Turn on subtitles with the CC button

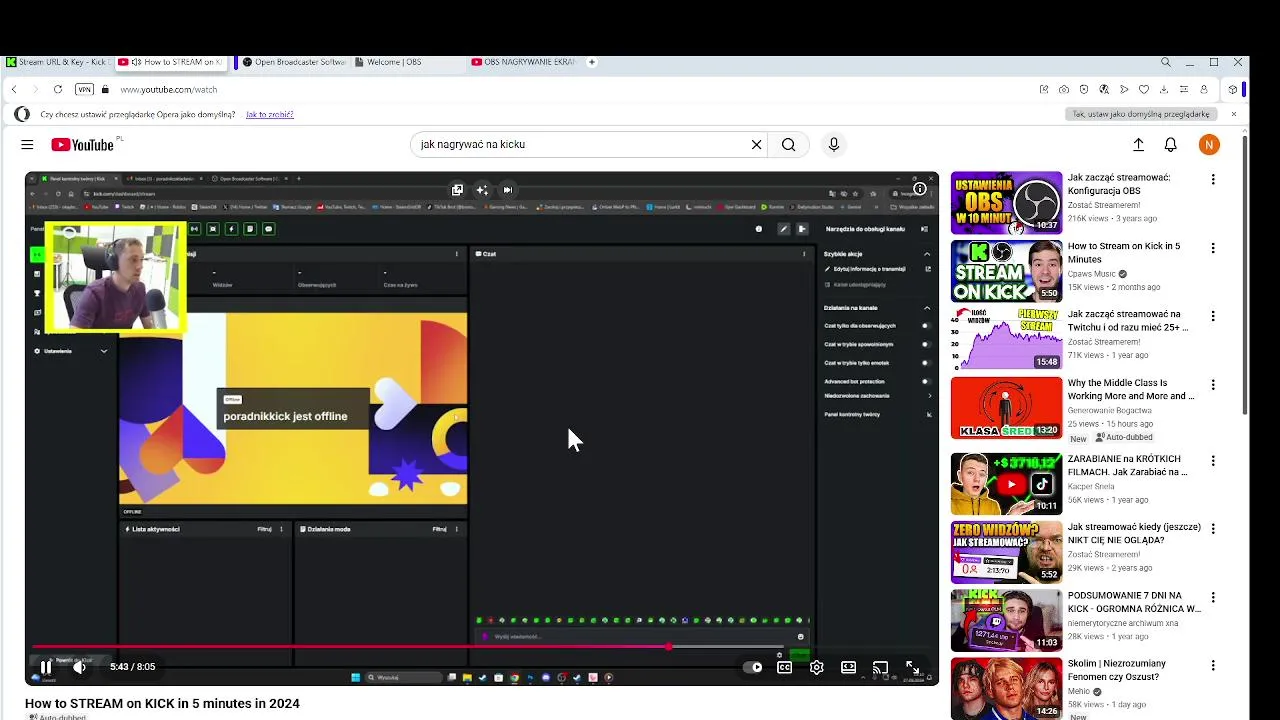[785, 667]
